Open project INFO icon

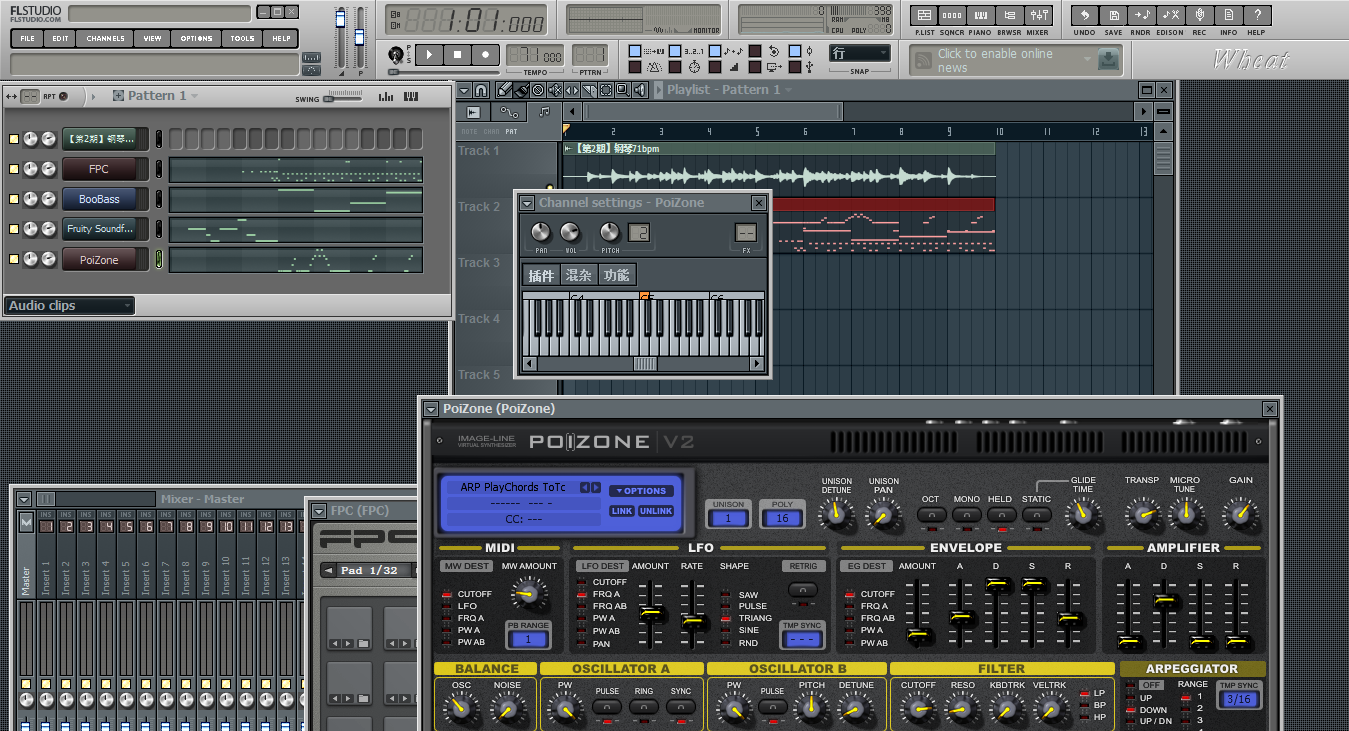pos(1228,16)
